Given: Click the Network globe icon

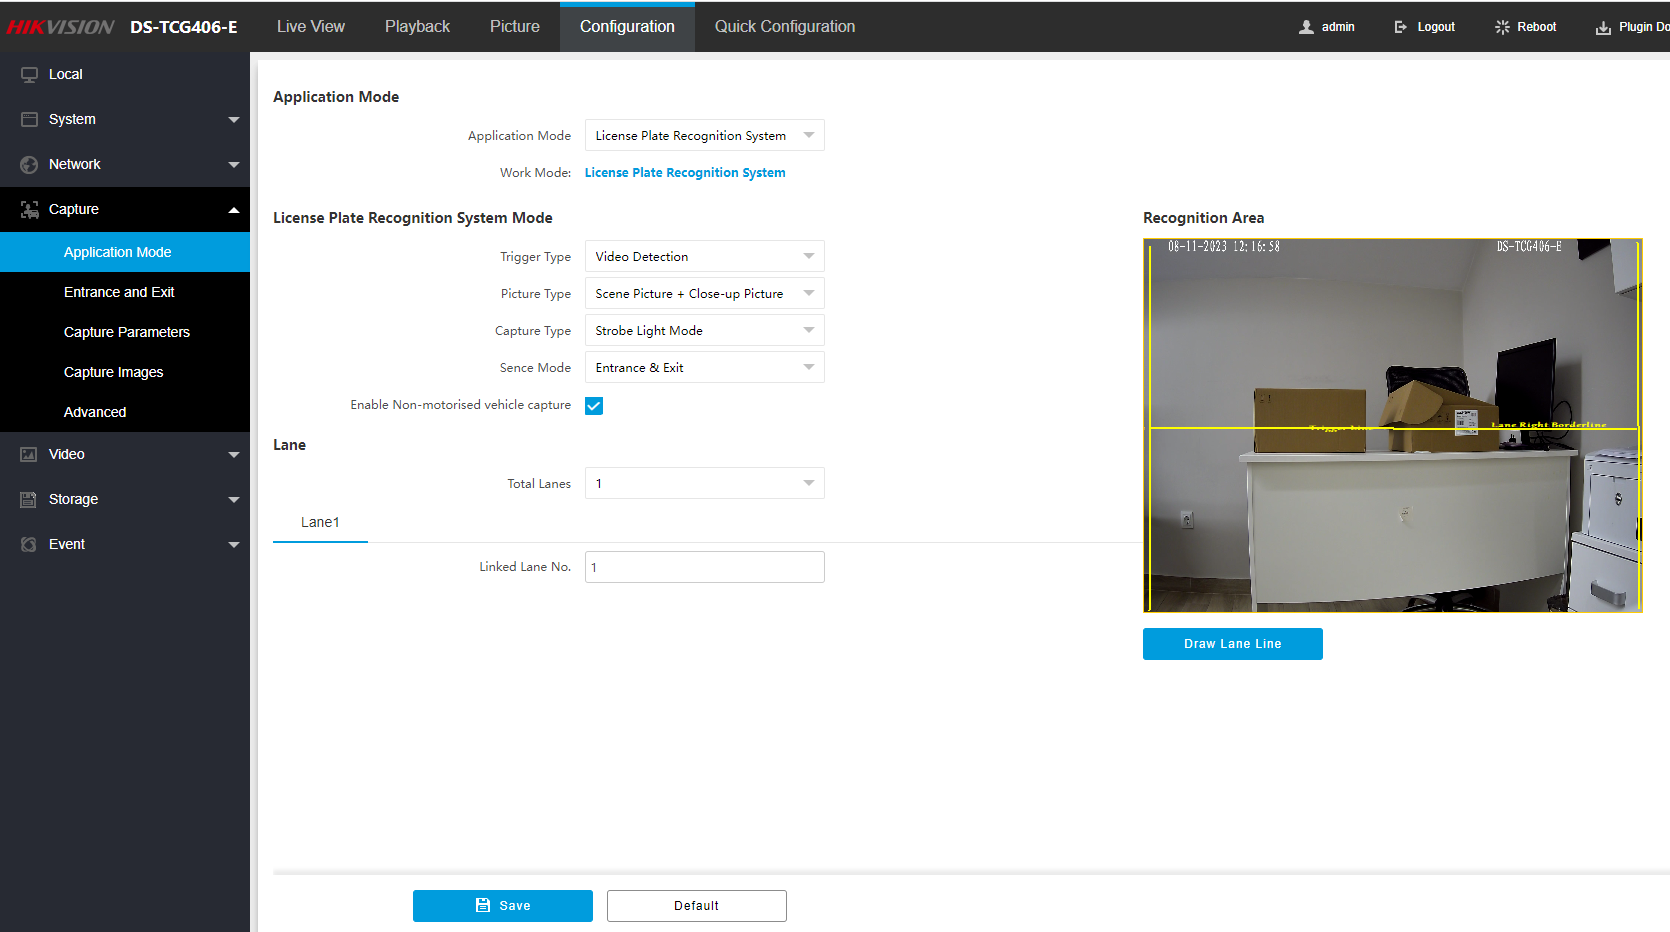Looking at the screenshot, I should click(29, 165).
